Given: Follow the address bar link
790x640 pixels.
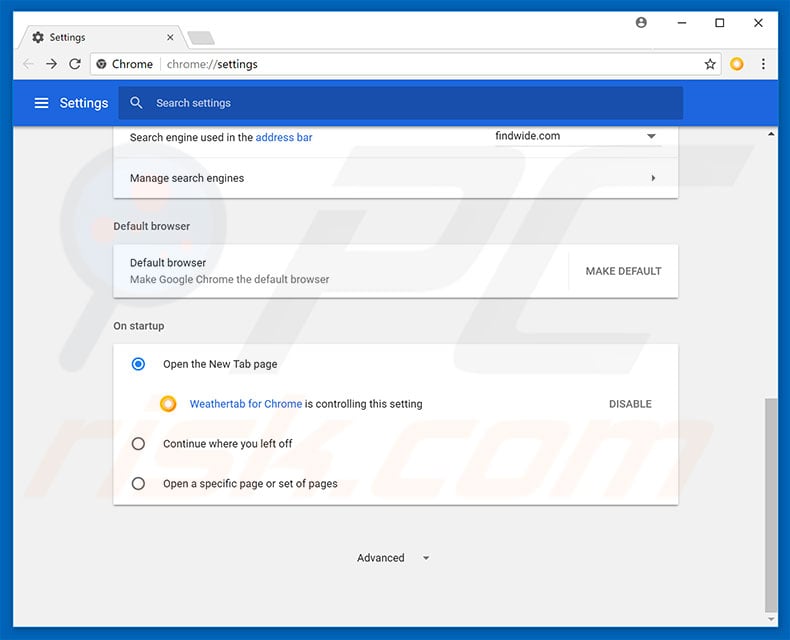Looking at the screenshot, I should pos(284,137).
